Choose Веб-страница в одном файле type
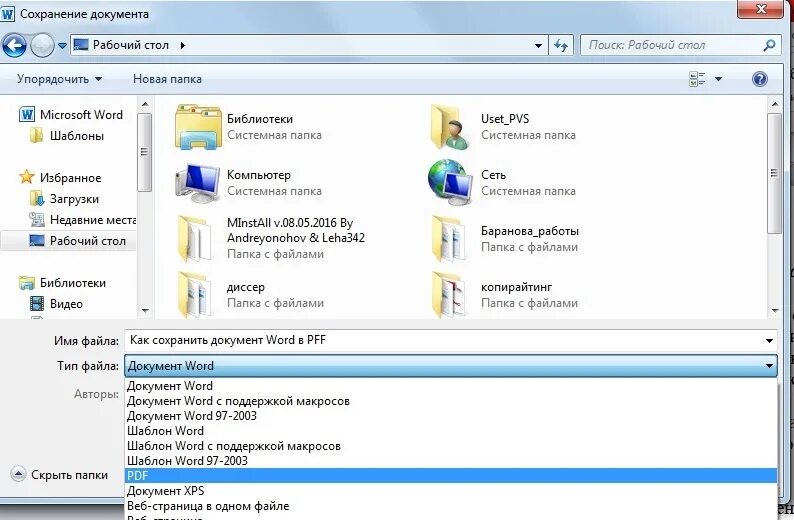The width and height of the screenshot is (794, 520). [x=450, y=506]
